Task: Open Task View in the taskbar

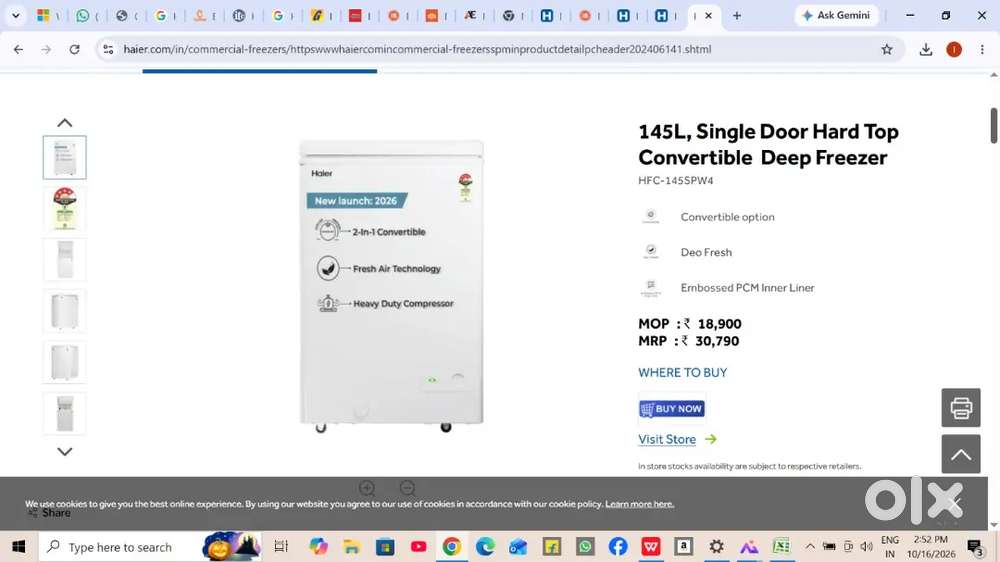Action: (x=281, y=547)
